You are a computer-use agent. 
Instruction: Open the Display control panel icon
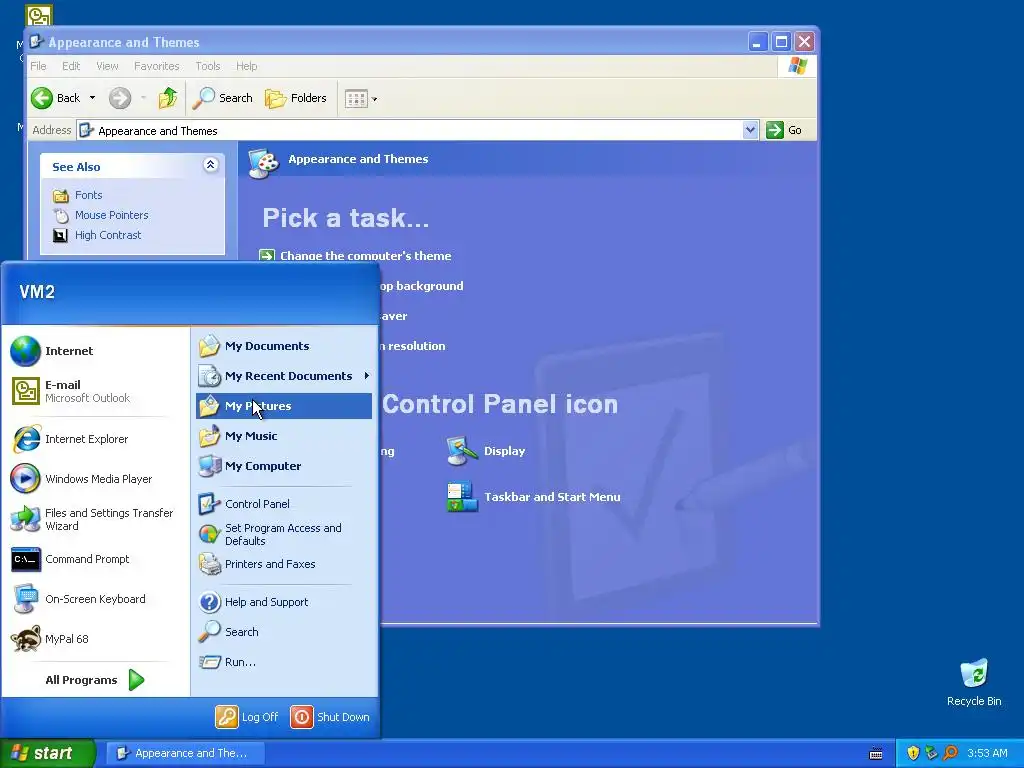click(x=486, y=451)
